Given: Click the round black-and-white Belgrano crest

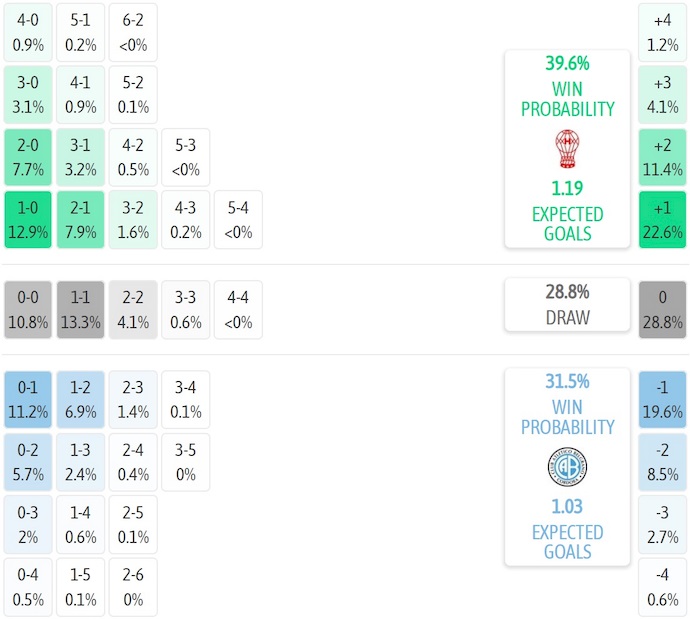Looking at the screenshot, I should click(x=567, y=467).
